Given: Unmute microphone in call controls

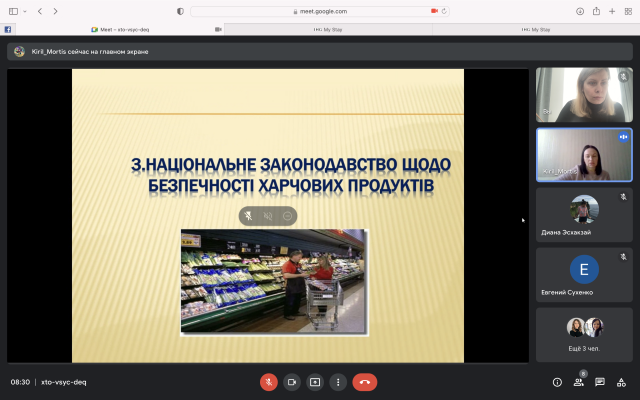Looking at the screenshot, I should click(269, 381).
